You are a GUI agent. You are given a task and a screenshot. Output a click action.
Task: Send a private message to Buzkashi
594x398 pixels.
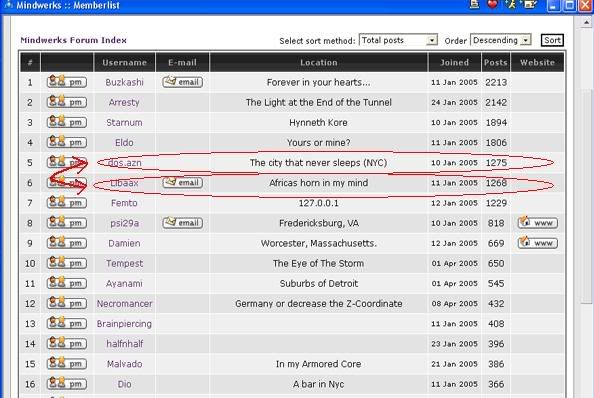point(67,82)
